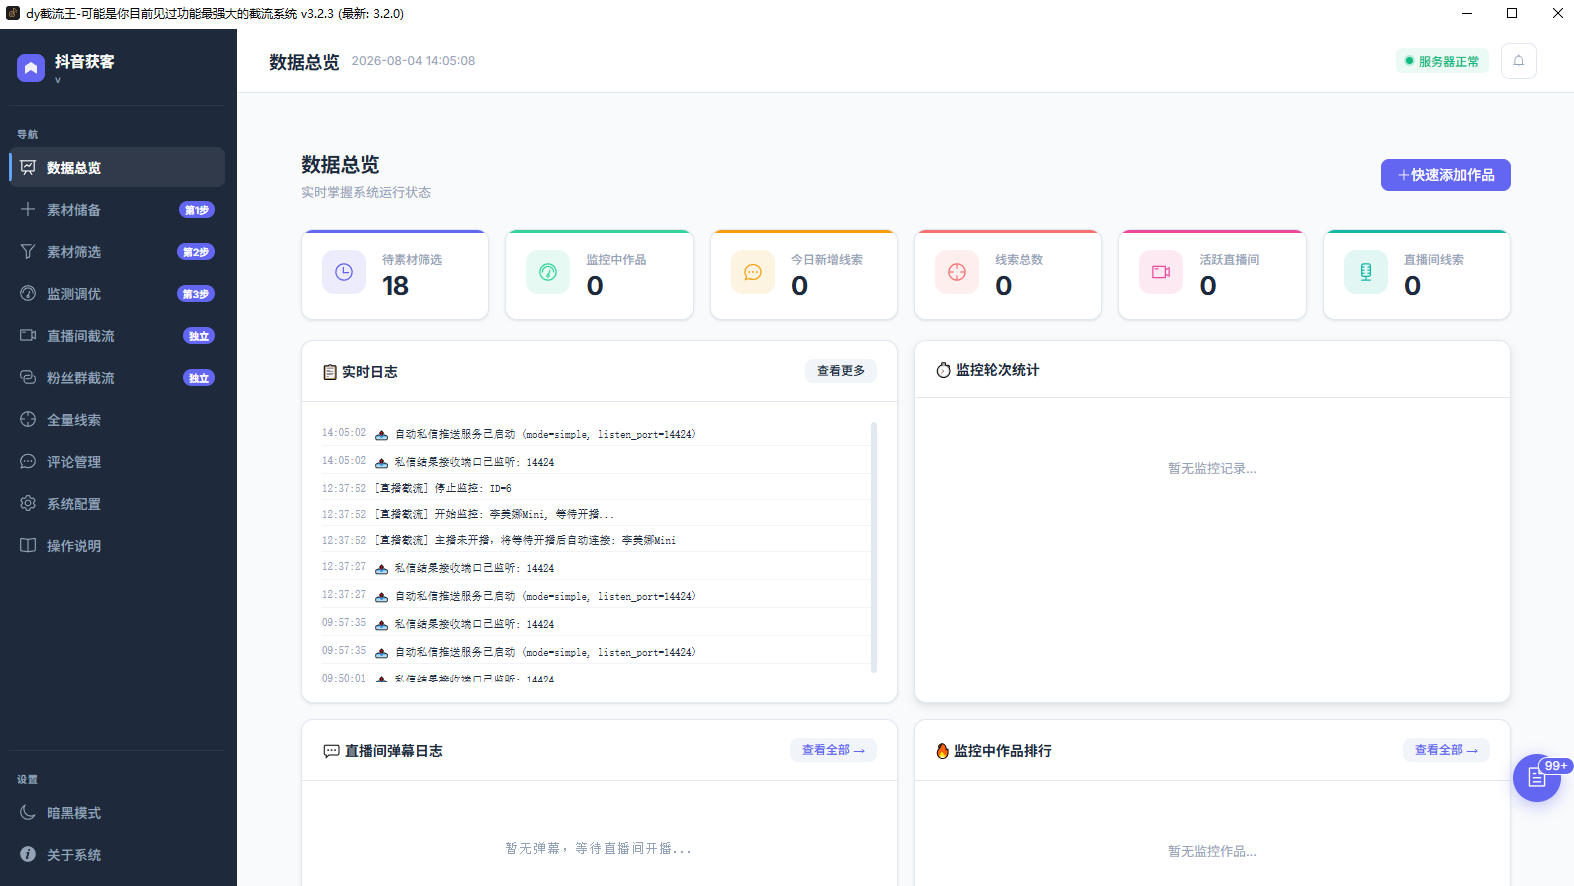Go to 素材储备 menu item
This screenshot has height=886, width=1574.
116,209
